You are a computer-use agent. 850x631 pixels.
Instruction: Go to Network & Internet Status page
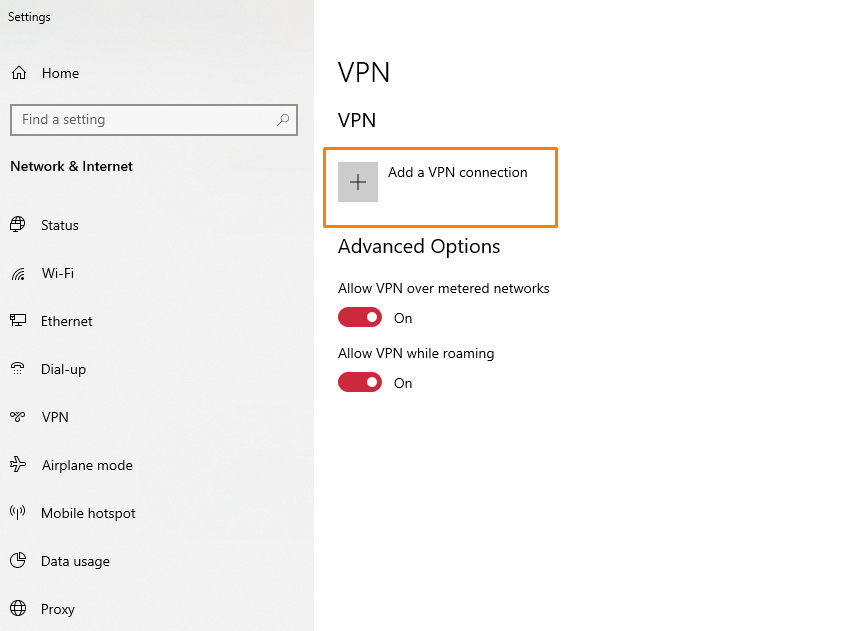tap(59, 225)
